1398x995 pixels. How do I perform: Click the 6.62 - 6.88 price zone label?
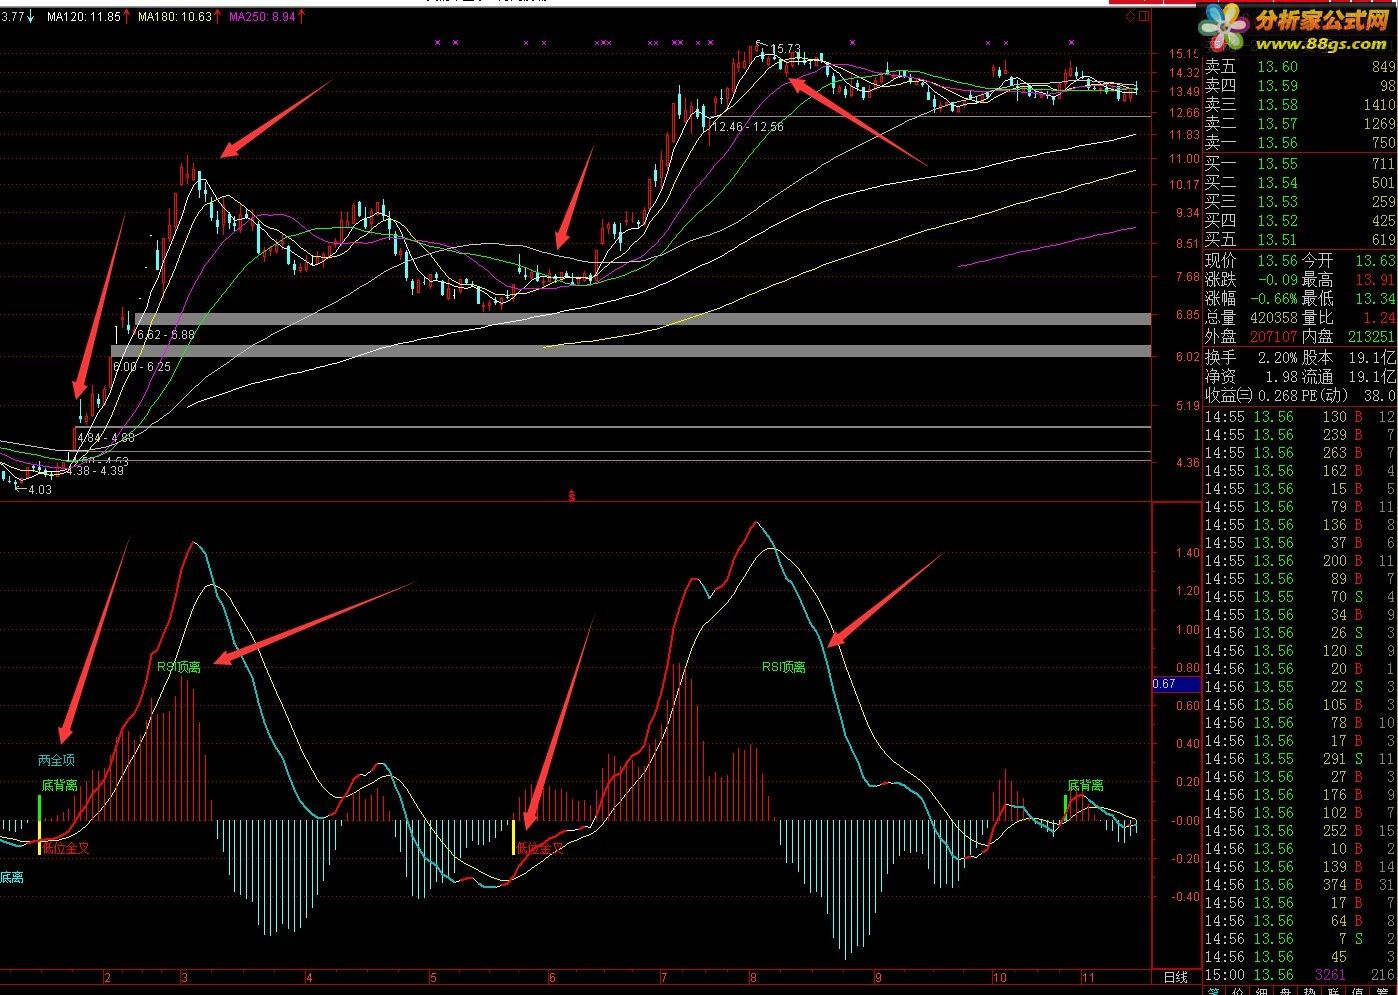(166, 335)
